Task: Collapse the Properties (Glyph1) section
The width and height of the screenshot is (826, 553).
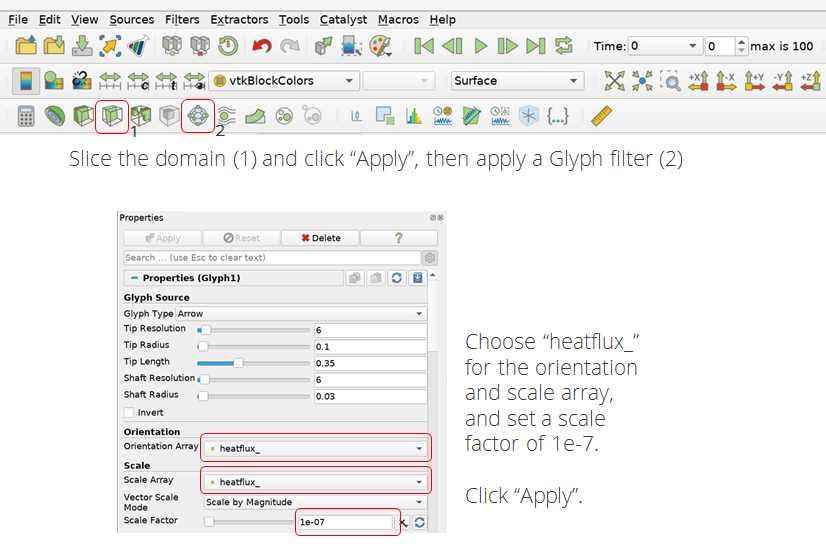Action: pyautogui.click(x=132, y=278)
